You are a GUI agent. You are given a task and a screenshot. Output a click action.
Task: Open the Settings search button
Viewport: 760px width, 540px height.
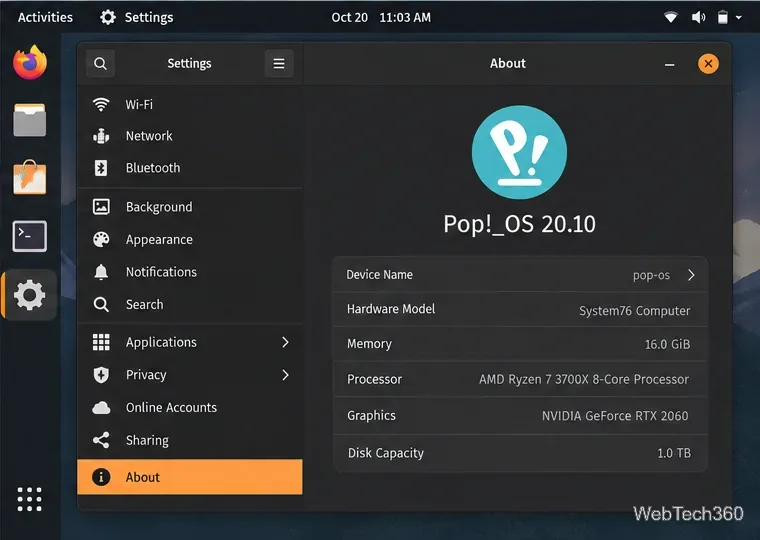100,64
